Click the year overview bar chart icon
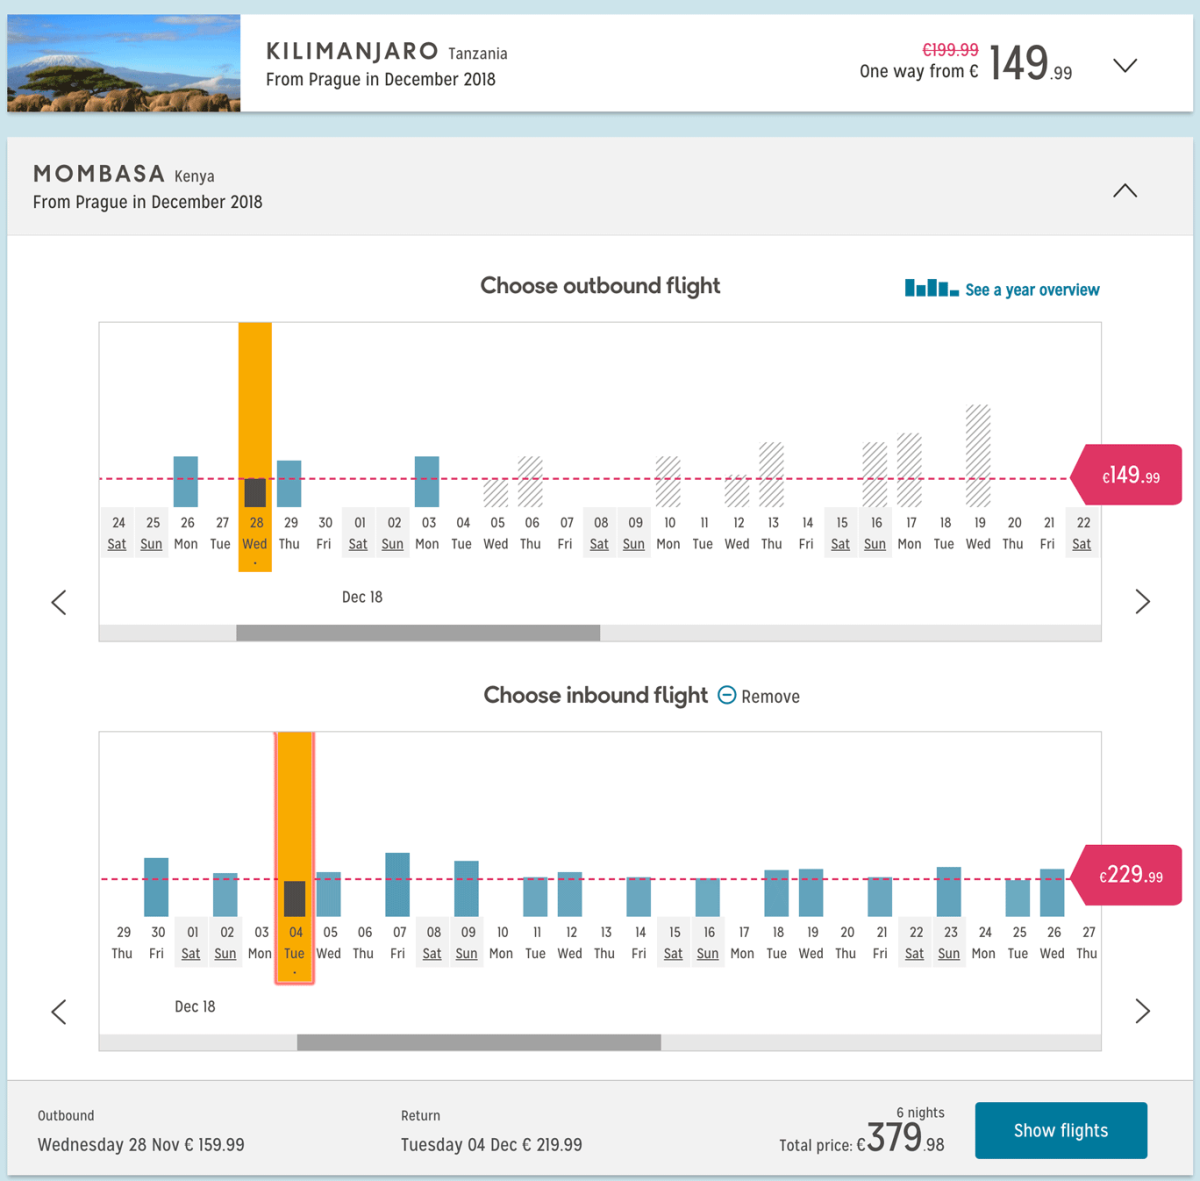 931,289
